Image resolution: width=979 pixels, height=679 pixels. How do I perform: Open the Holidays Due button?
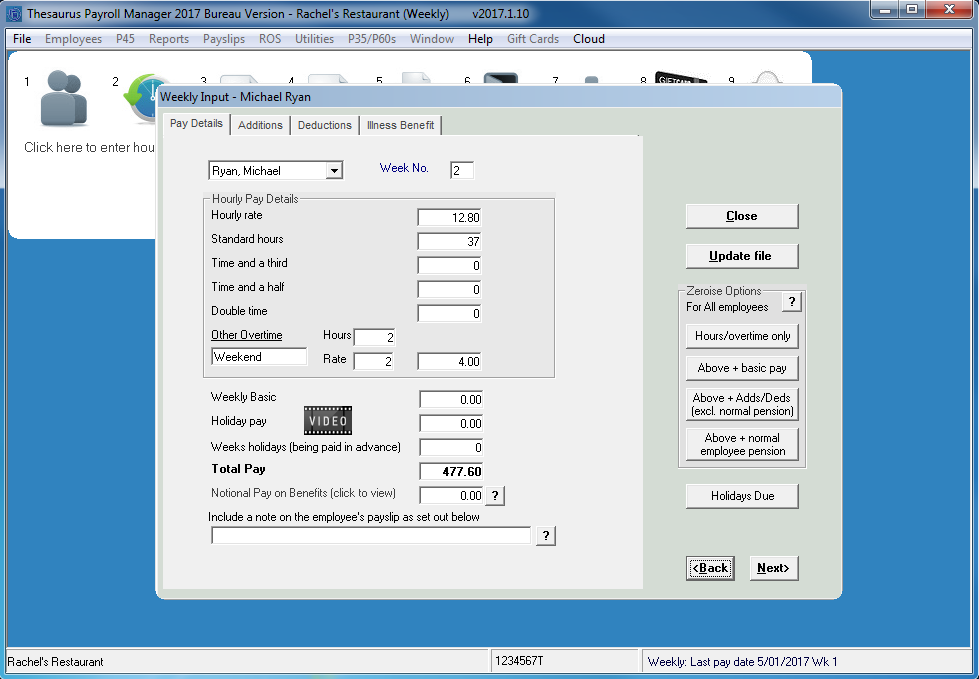(x=742, y=496)
